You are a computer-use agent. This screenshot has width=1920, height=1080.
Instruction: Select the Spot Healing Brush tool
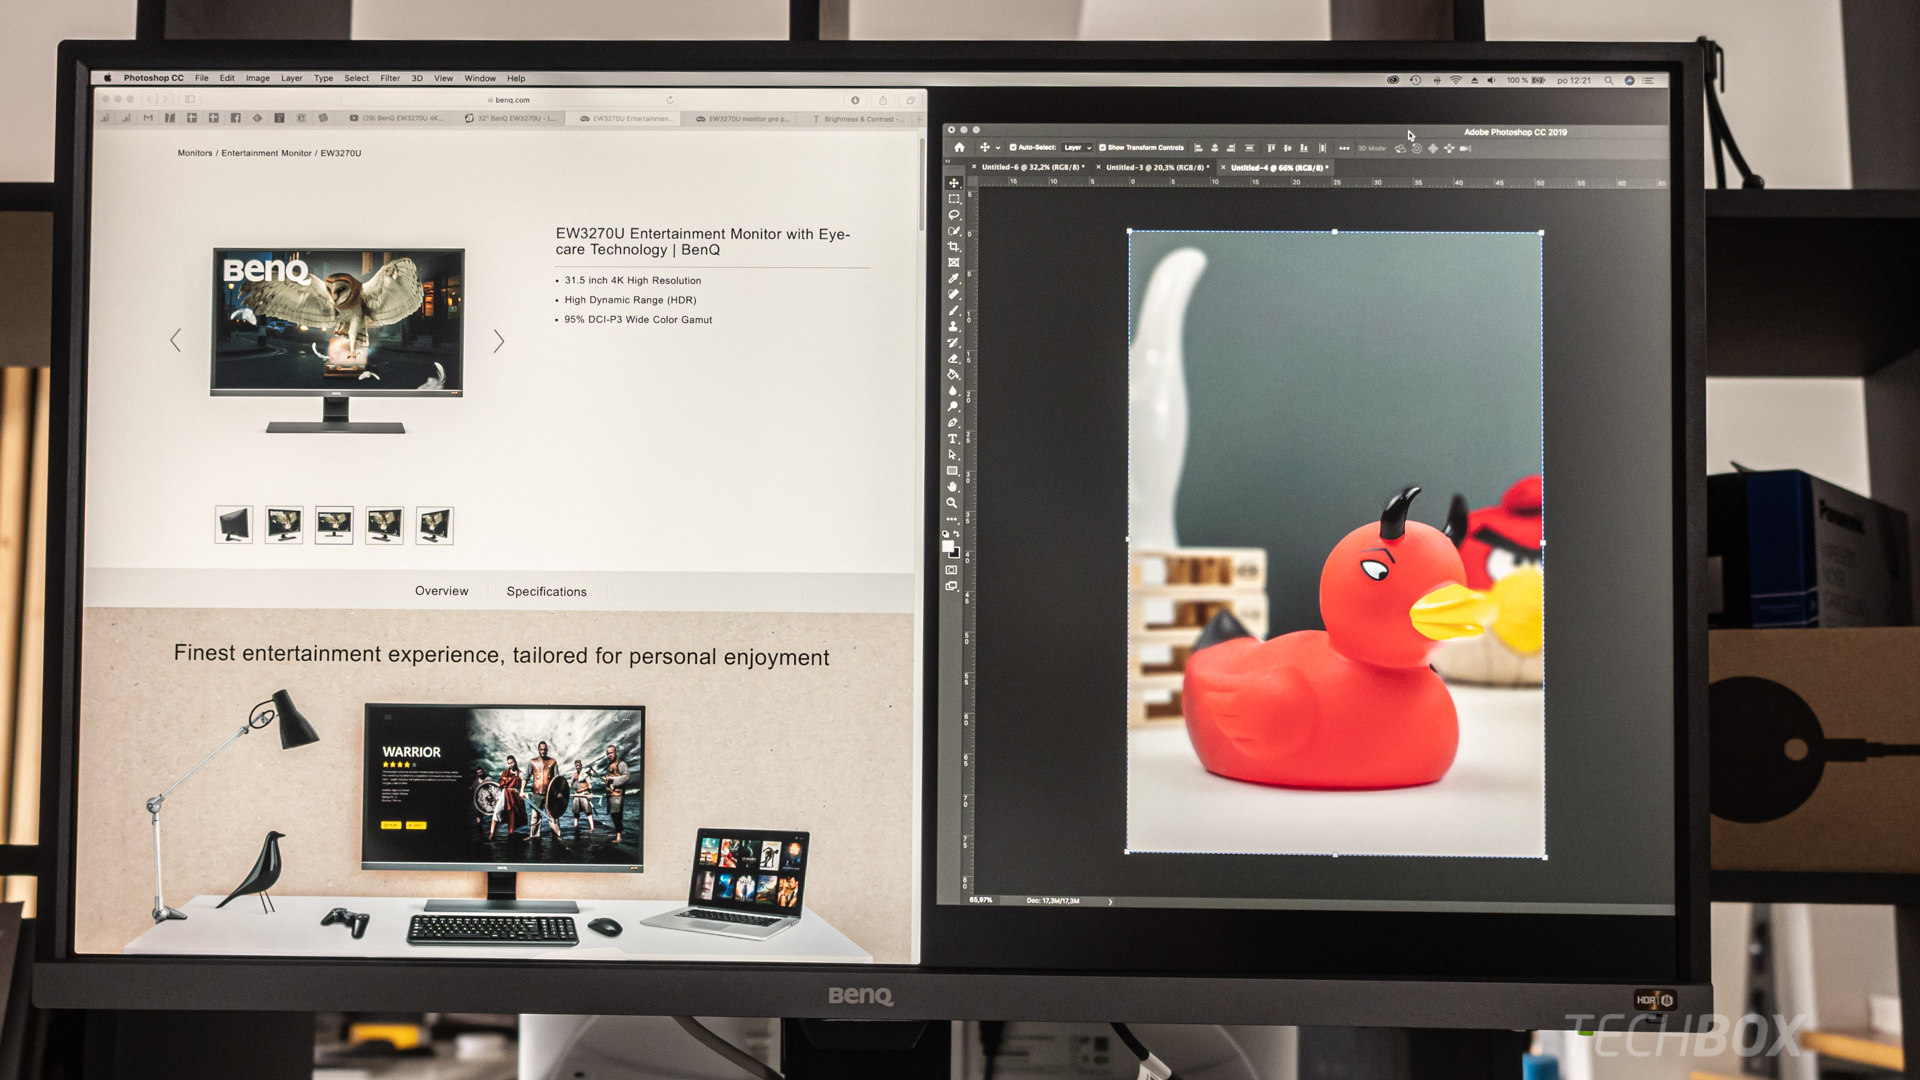pyautogui.click(x=954, y=295)
